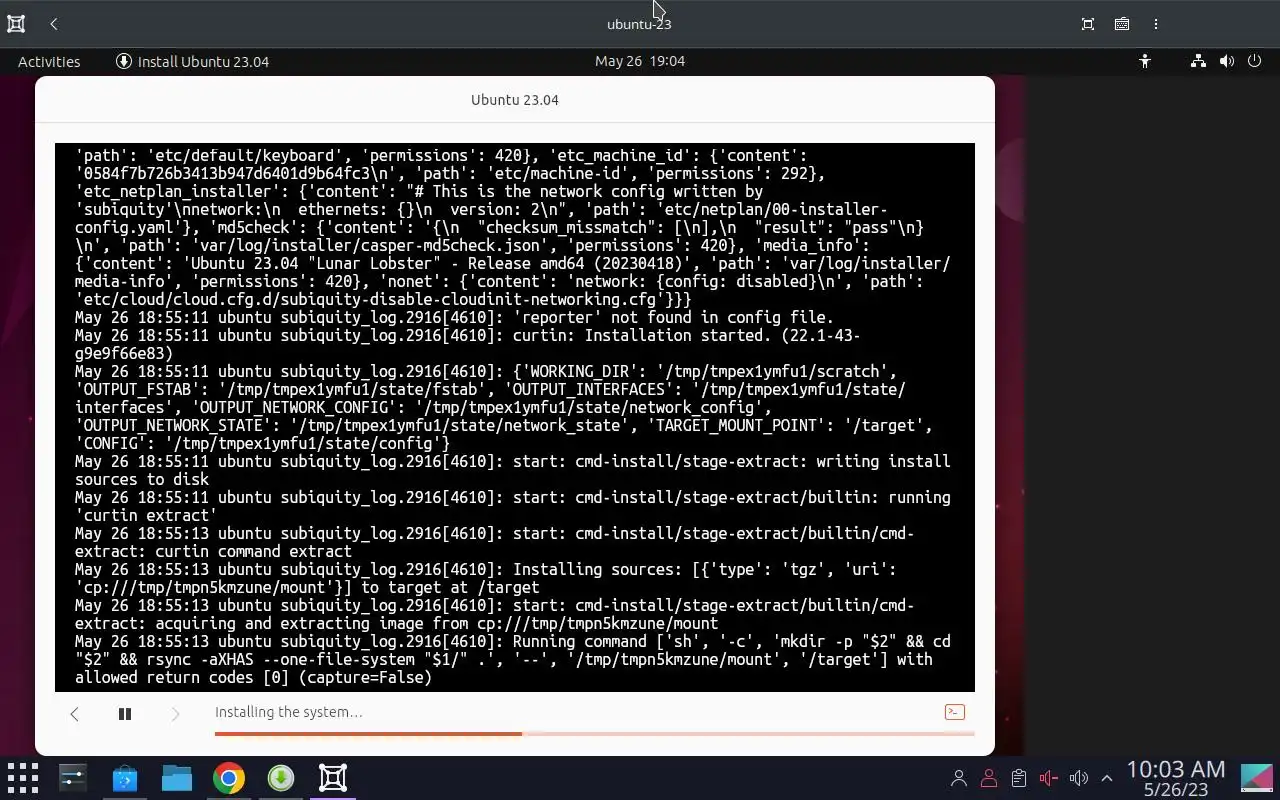This screenshot has height=800, width=1280.
Task: Click the network status icon in guest top bar
Action: 1198,61
